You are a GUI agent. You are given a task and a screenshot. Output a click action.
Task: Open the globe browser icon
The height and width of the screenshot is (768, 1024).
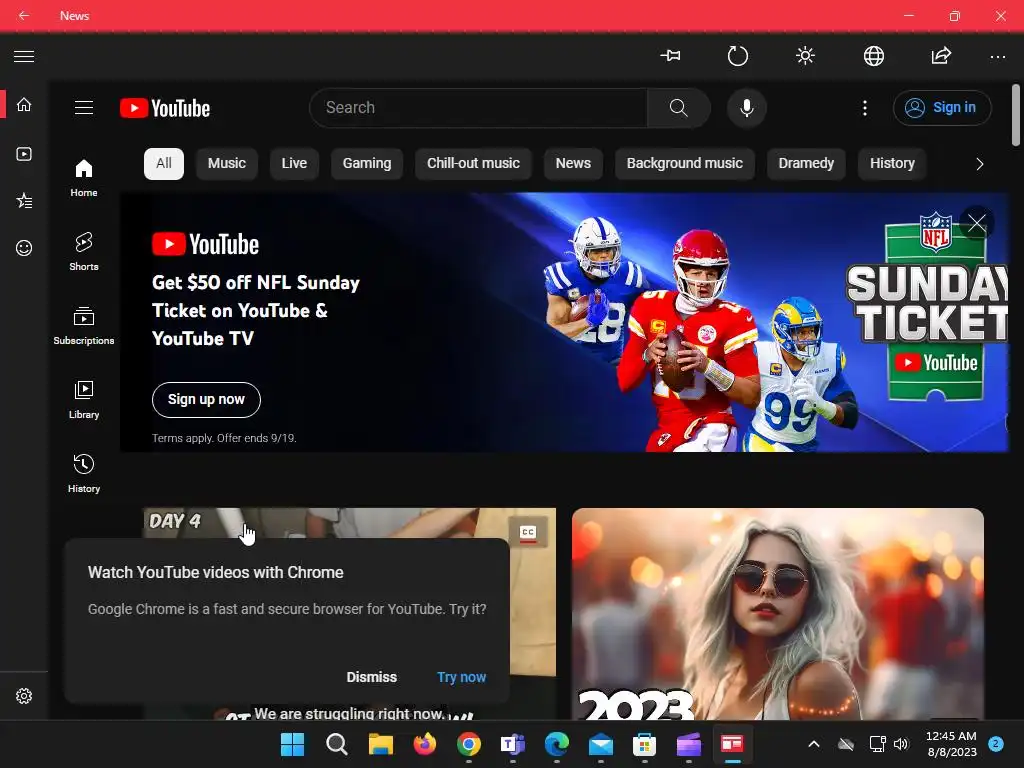coord(874,56)
